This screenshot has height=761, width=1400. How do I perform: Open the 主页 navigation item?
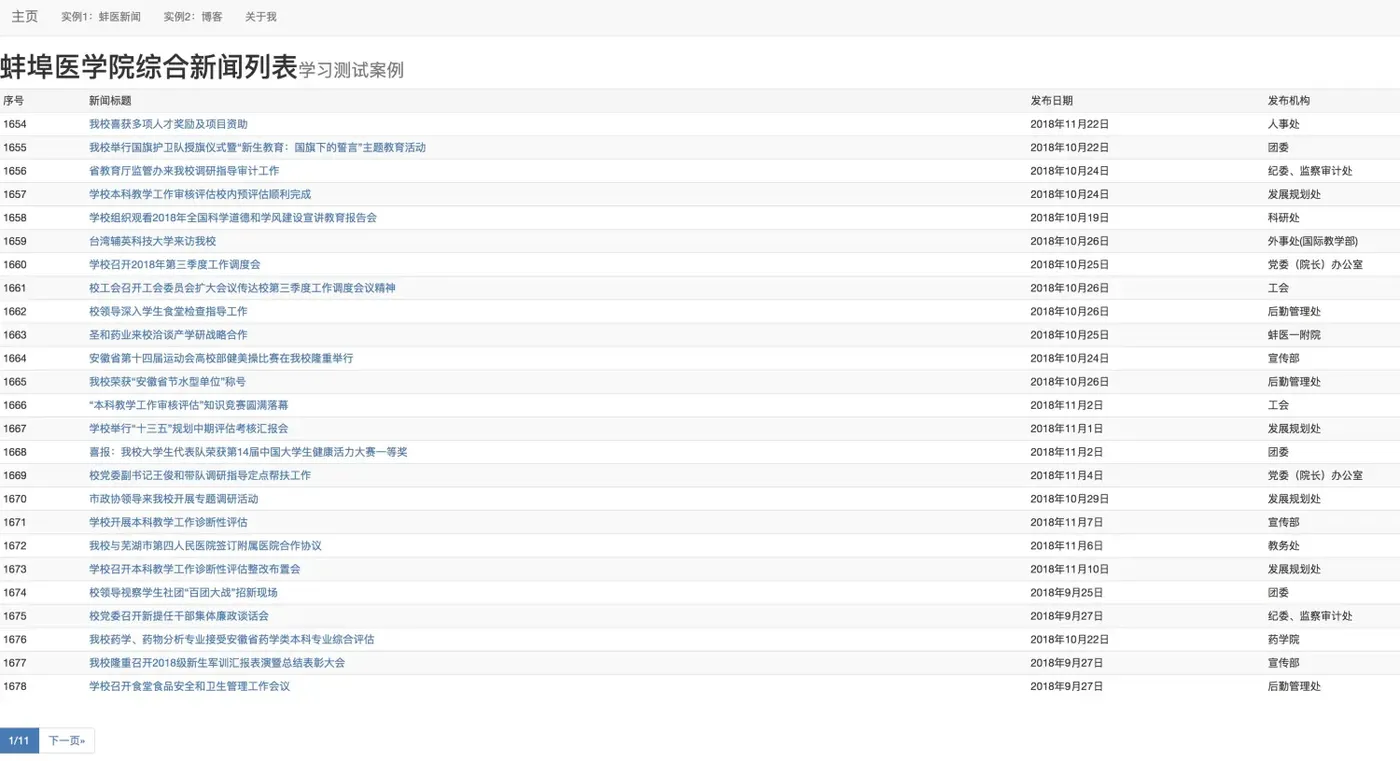pos(25,17)
